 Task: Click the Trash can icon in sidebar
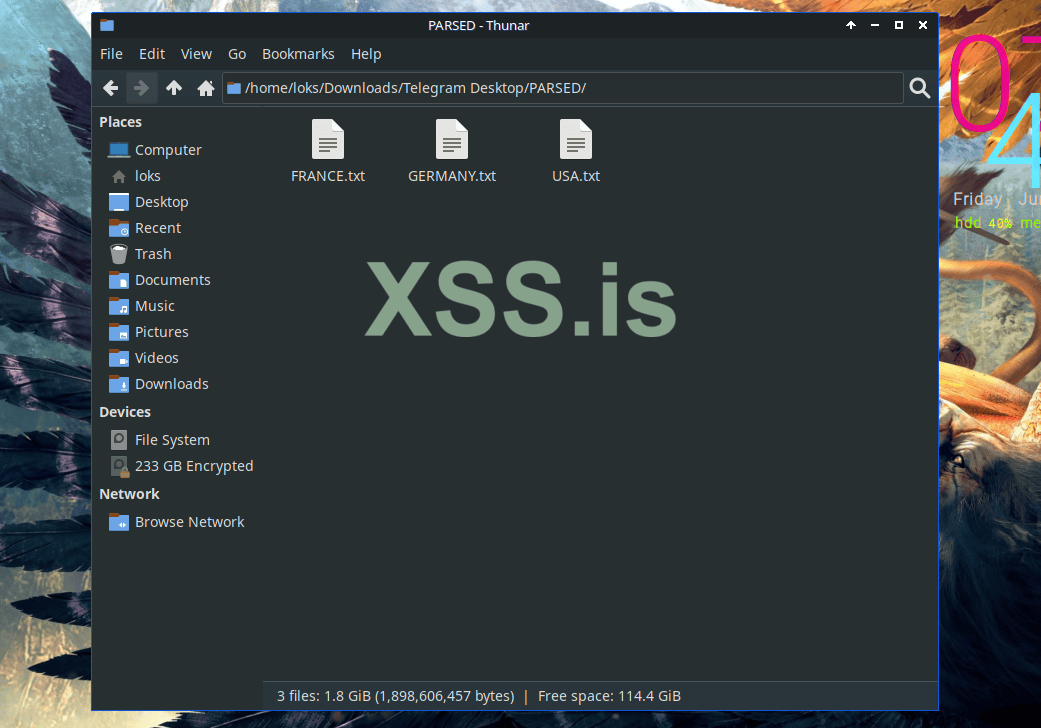[x=119, y=254]
